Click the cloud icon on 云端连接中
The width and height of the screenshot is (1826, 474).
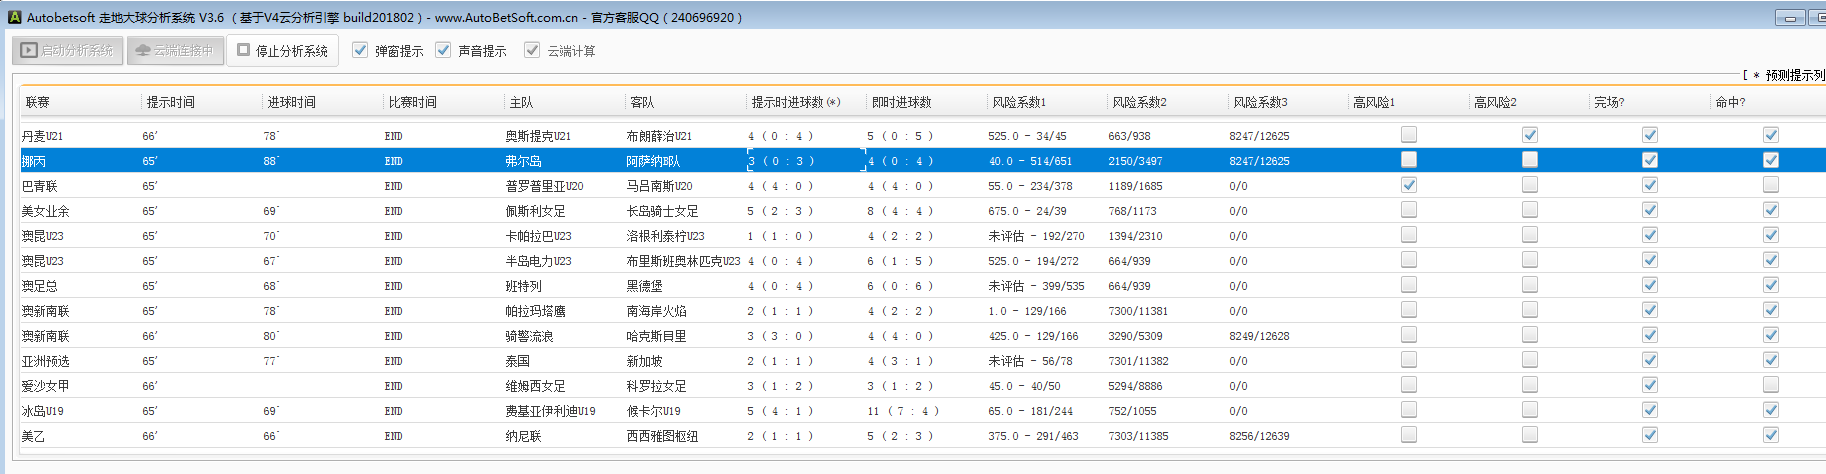(143, 50)
